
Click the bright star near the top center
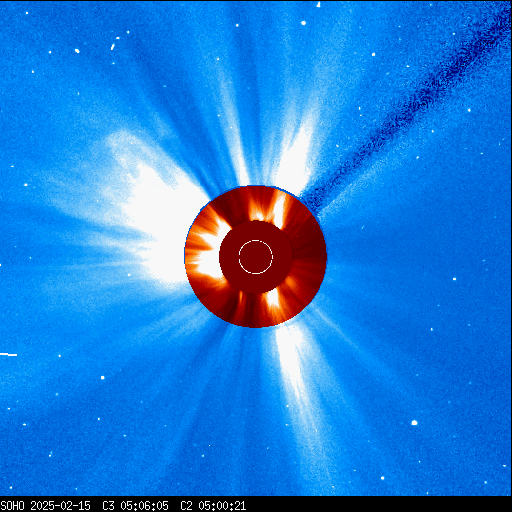tap(303, 23)
